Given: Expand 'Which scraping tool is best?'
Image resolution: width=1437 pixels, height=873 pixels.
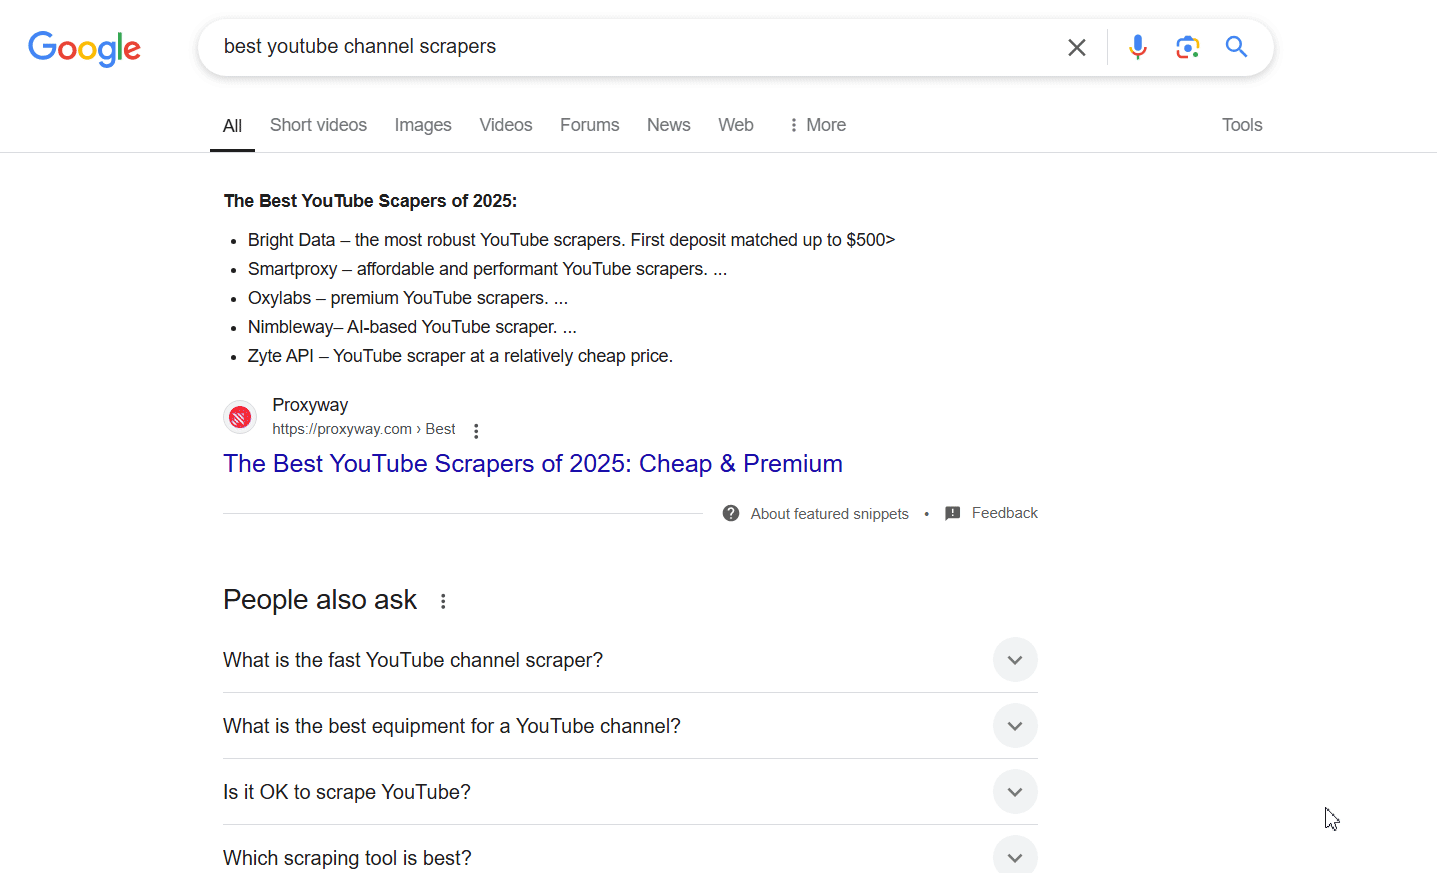Looking at the screenshot, I should click(x=1015, y=855).
